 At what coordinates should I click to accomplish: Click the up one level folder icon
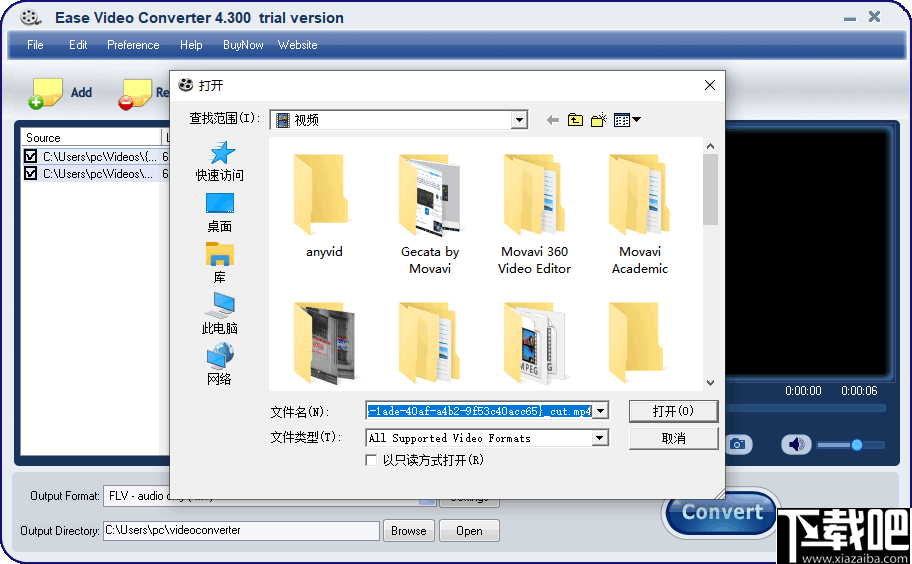click(x=575, y=120)
